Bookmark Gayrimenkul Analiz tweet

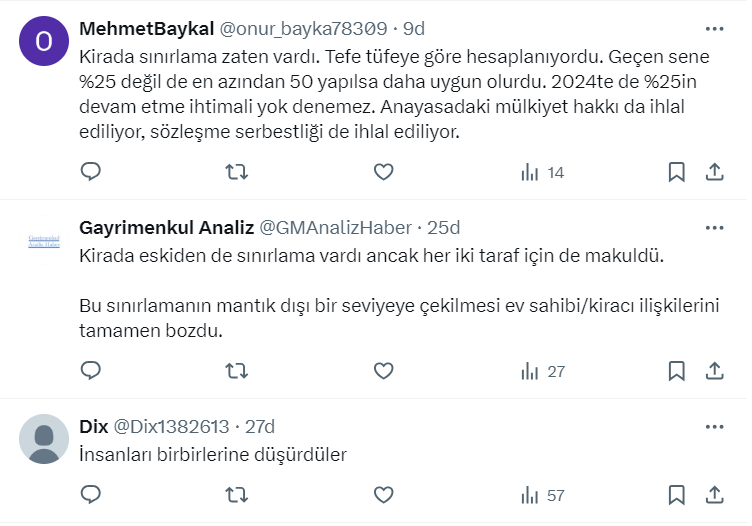click(x=677, y=371)
